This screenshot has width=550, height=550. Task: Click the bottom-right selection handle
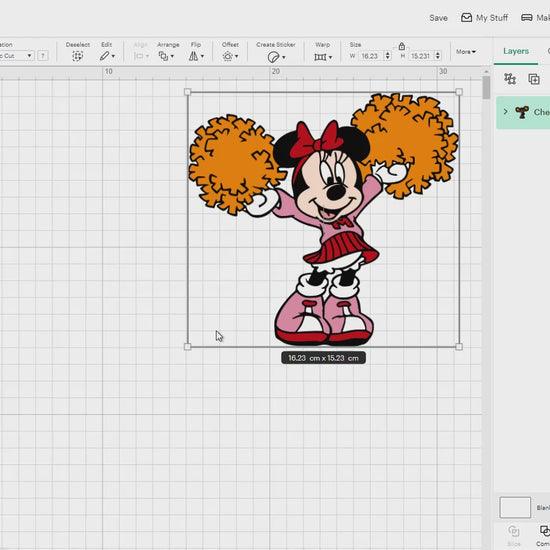459,347
